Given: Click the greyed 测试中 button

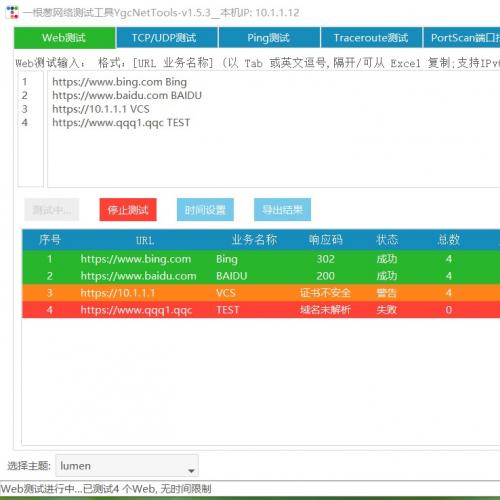Looking at the screenshot, I should click(x=52, y=210).
